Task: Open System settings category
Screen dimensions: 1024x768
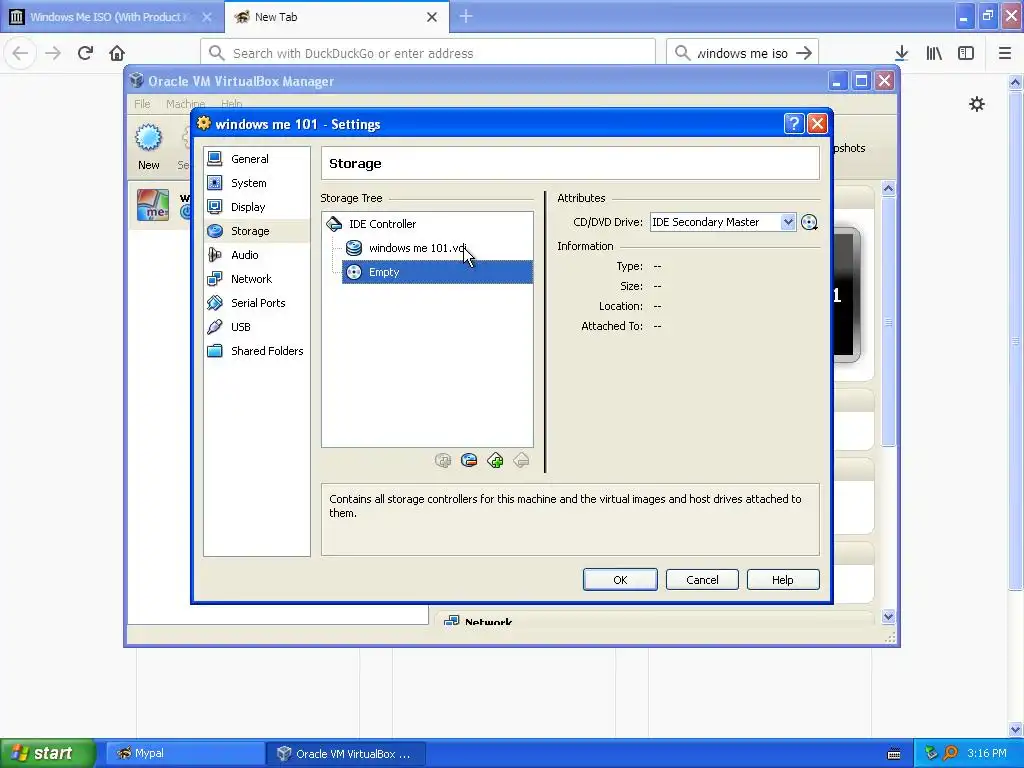Action: click(256, 183)
